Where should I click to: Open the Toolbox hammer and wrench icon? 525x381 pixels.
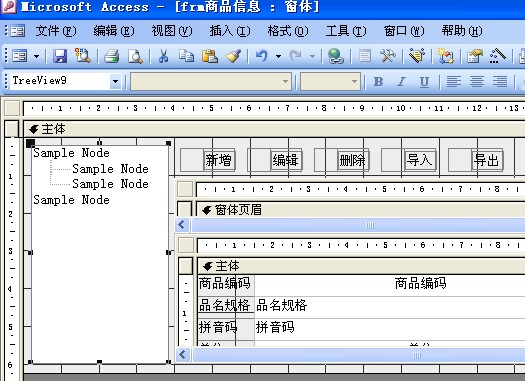coord(388,56)
